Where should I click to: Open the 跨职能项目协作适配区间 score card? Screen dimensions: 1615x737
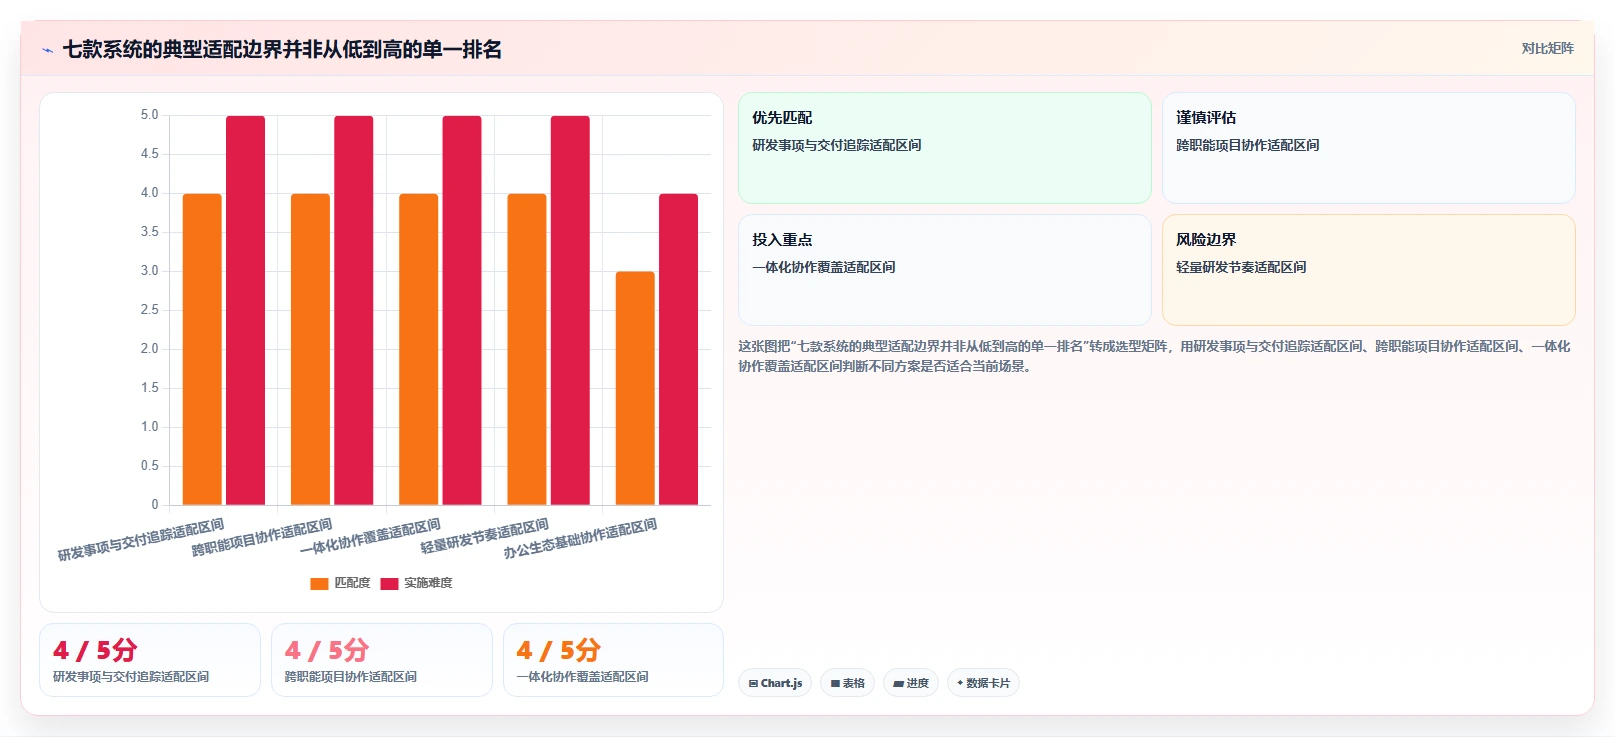(x=382, y=660)
